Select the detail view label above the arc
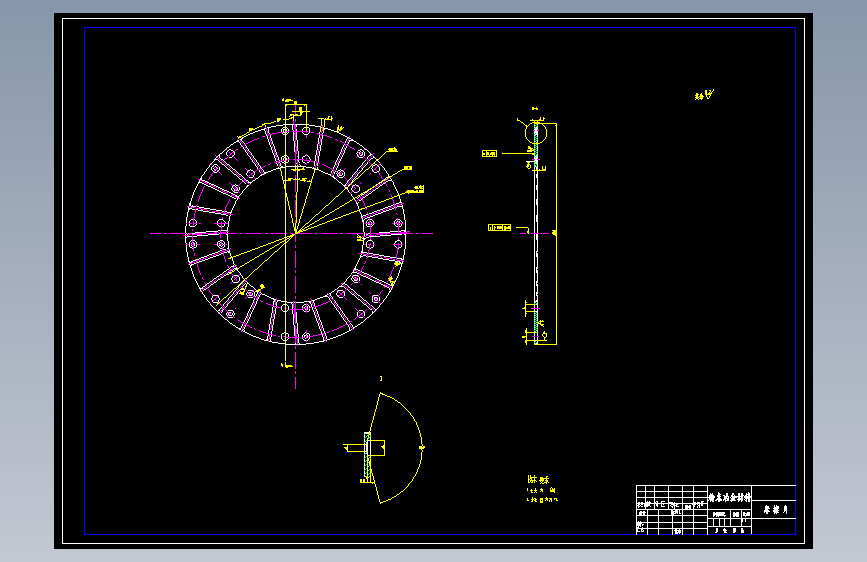 click(x=380, y=379)
